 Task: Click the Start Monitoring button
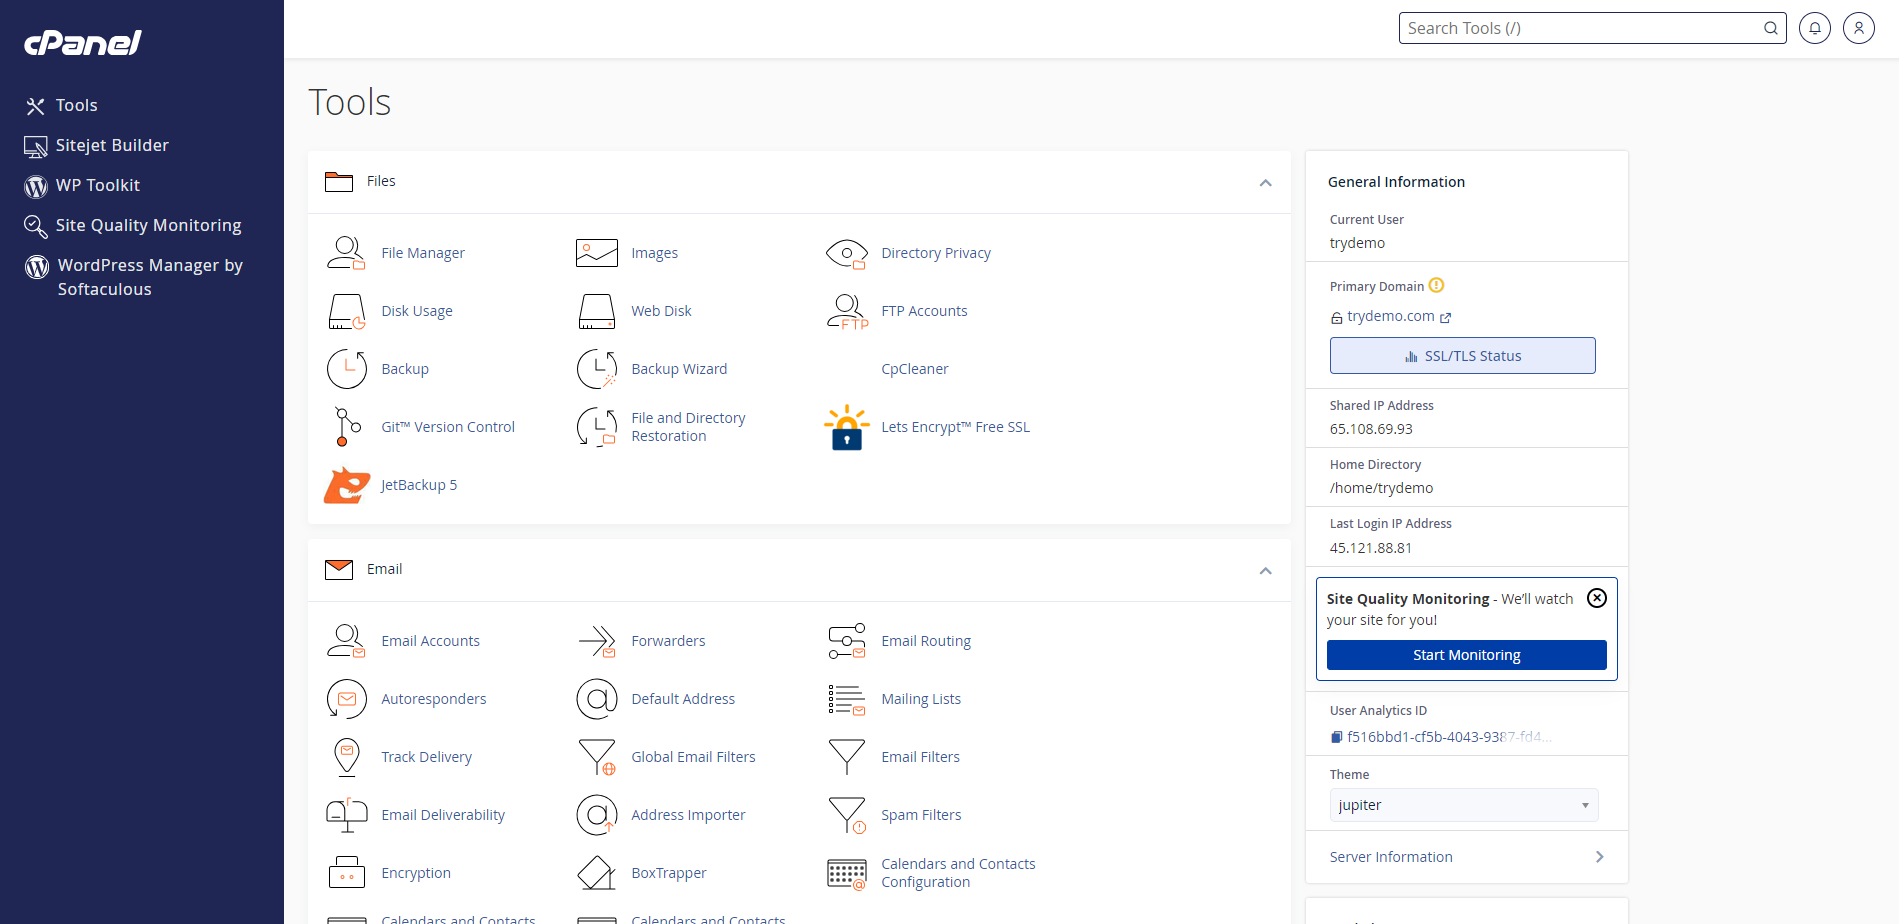[1466, 655]
